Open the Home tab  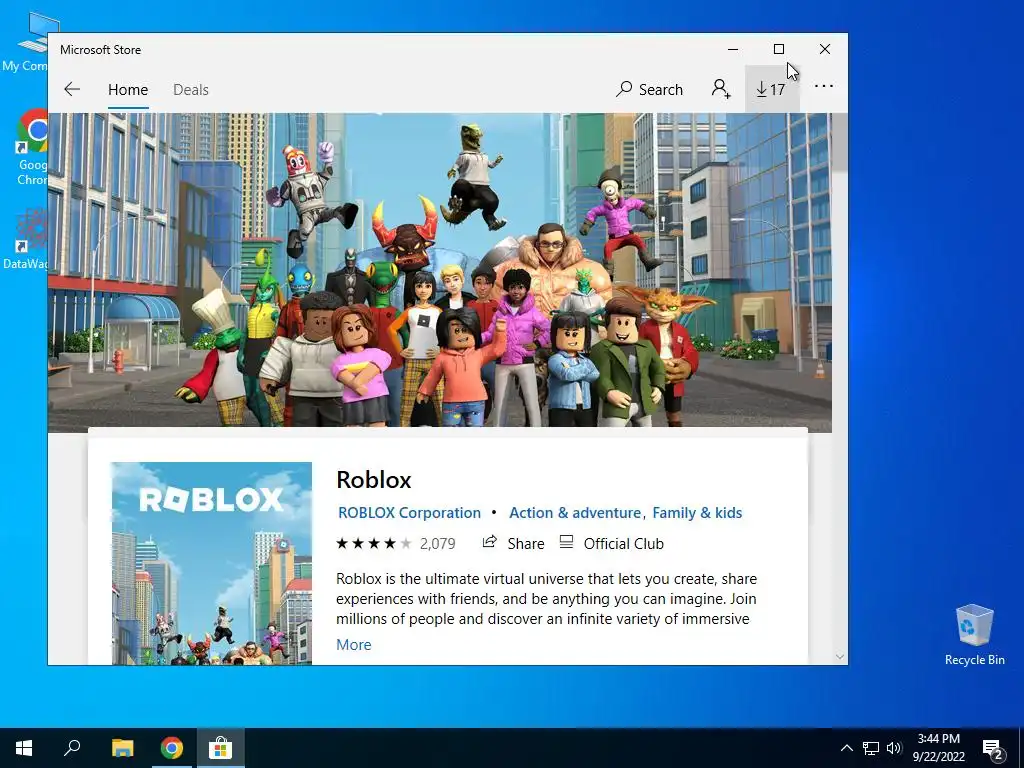point(128,89)
